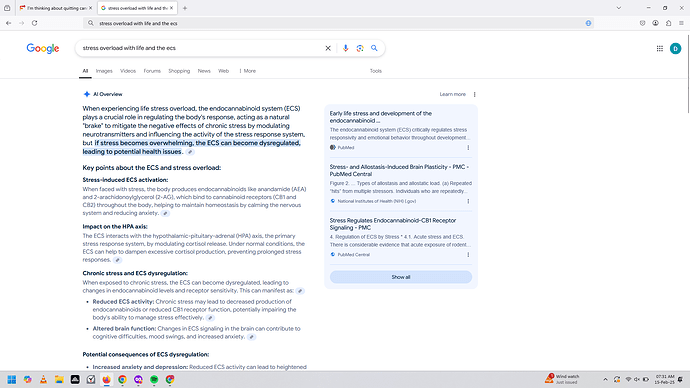
Task: Select the All results tab
Action: coord(85,71)
